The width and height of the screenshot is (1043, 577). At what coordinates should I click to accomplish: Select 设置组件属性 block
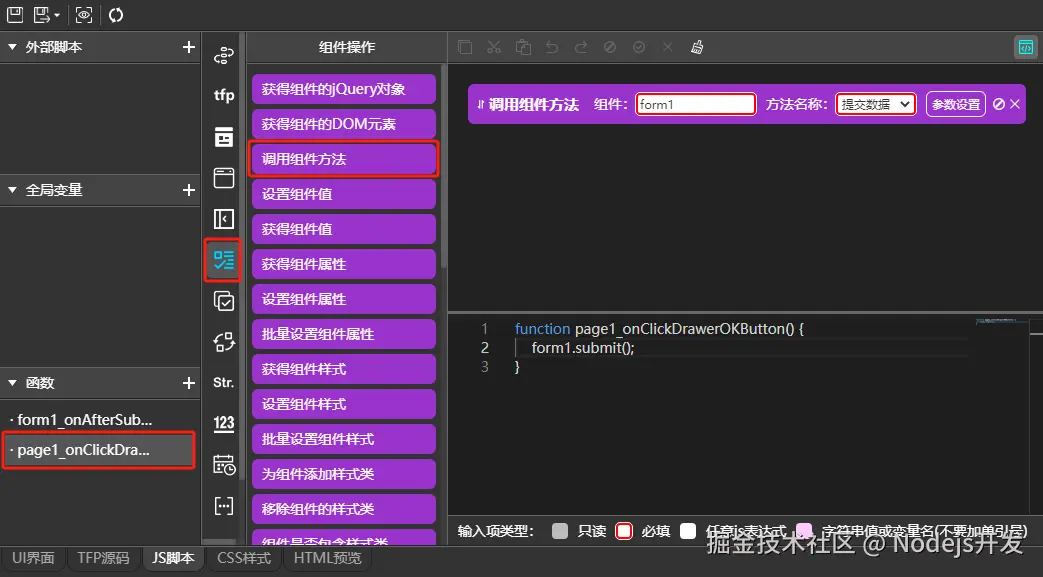(x=344, y=299)
